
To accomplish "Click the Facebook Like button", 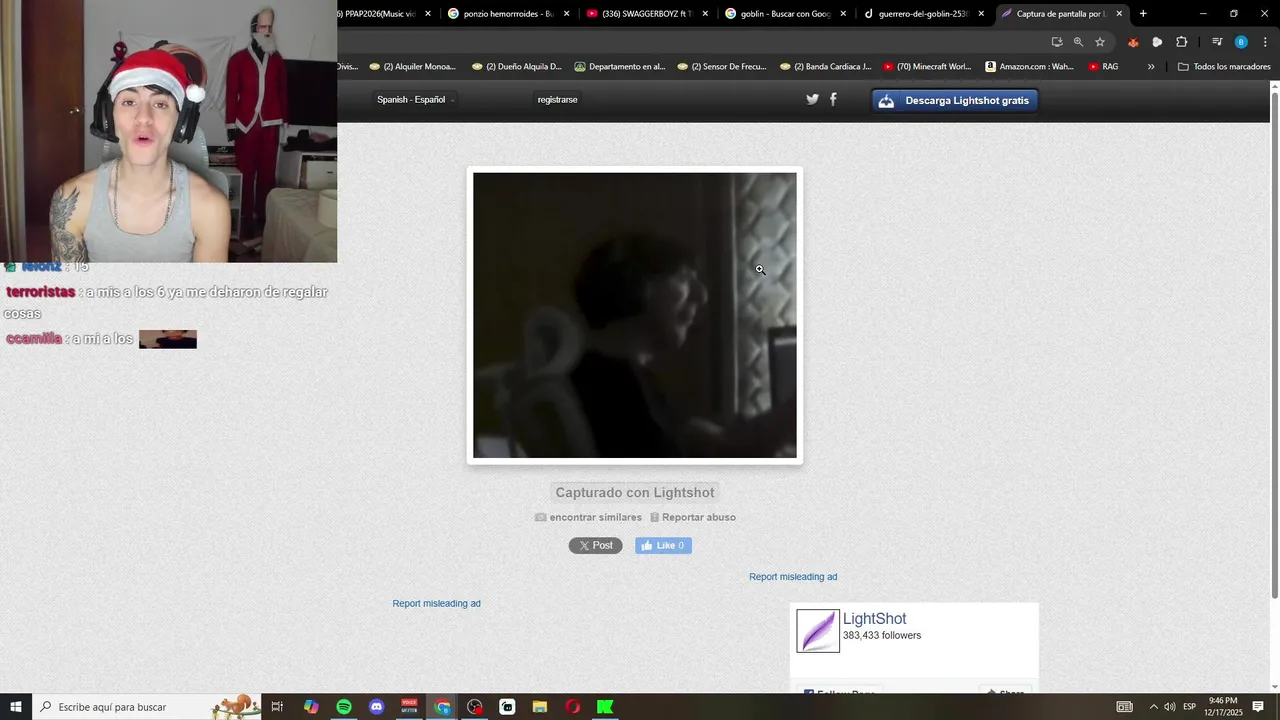I will 663,545.
